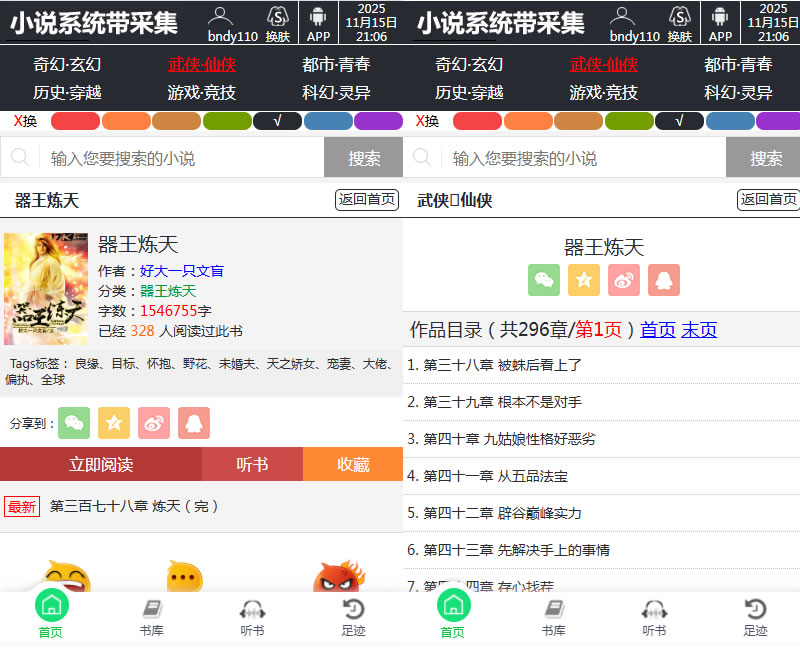Open 足迹 history icon in chapter list panel
The height and width of the screenshot is (649, 800).
coord(755,617)
